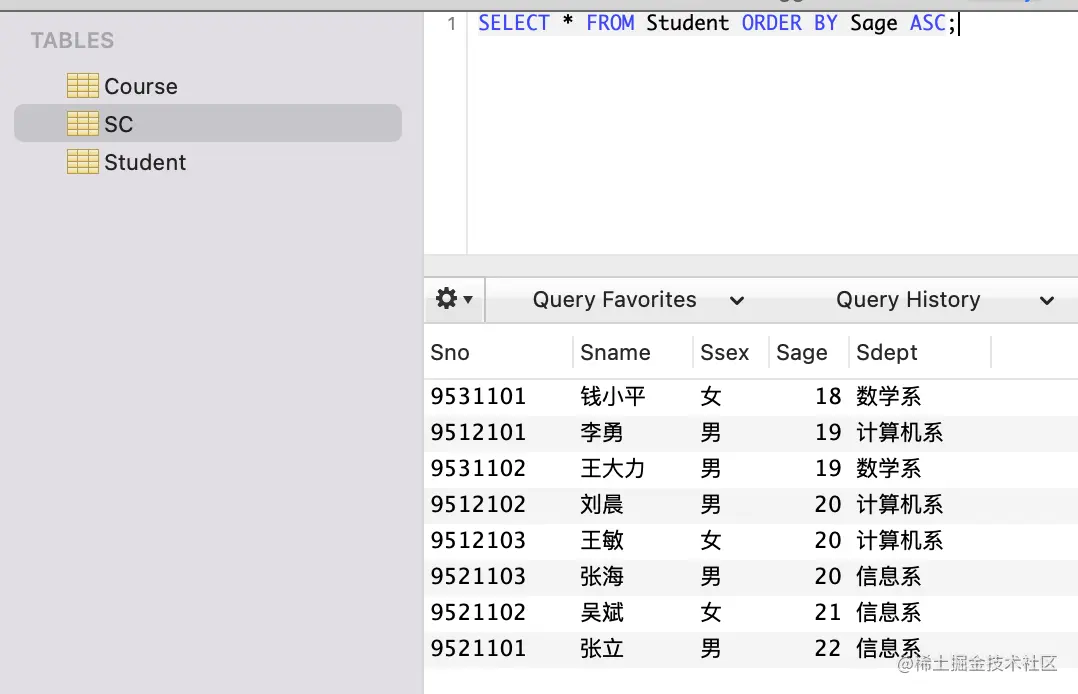
Task: Select the Student table in sidebar
Action: point(145,162)
